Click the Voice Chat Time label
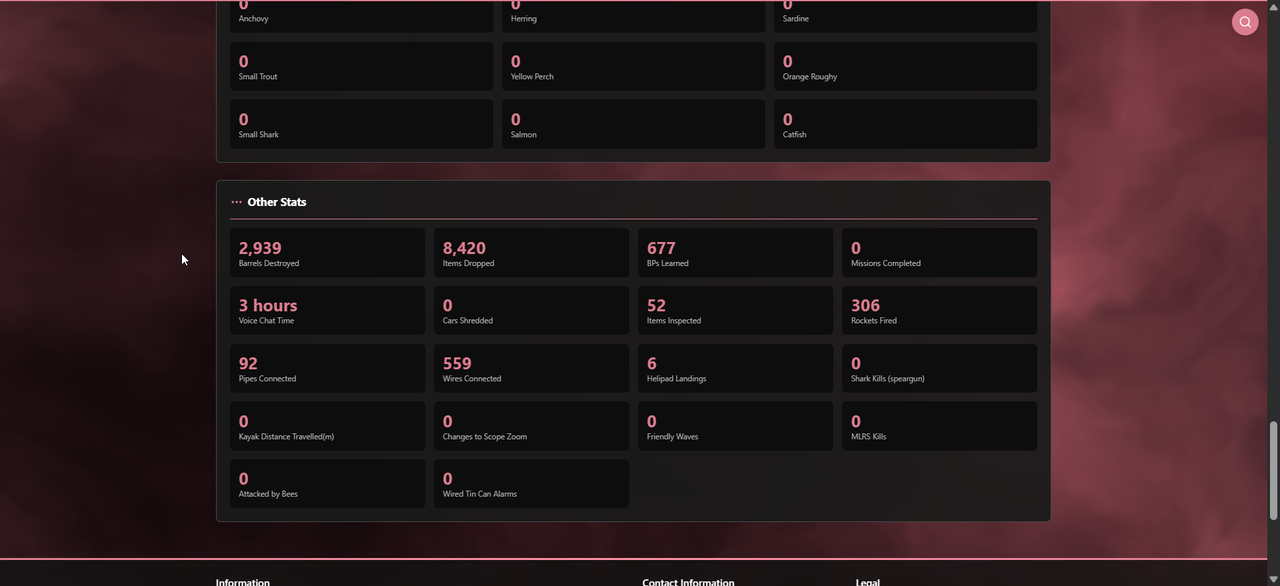 pos(266,321)
